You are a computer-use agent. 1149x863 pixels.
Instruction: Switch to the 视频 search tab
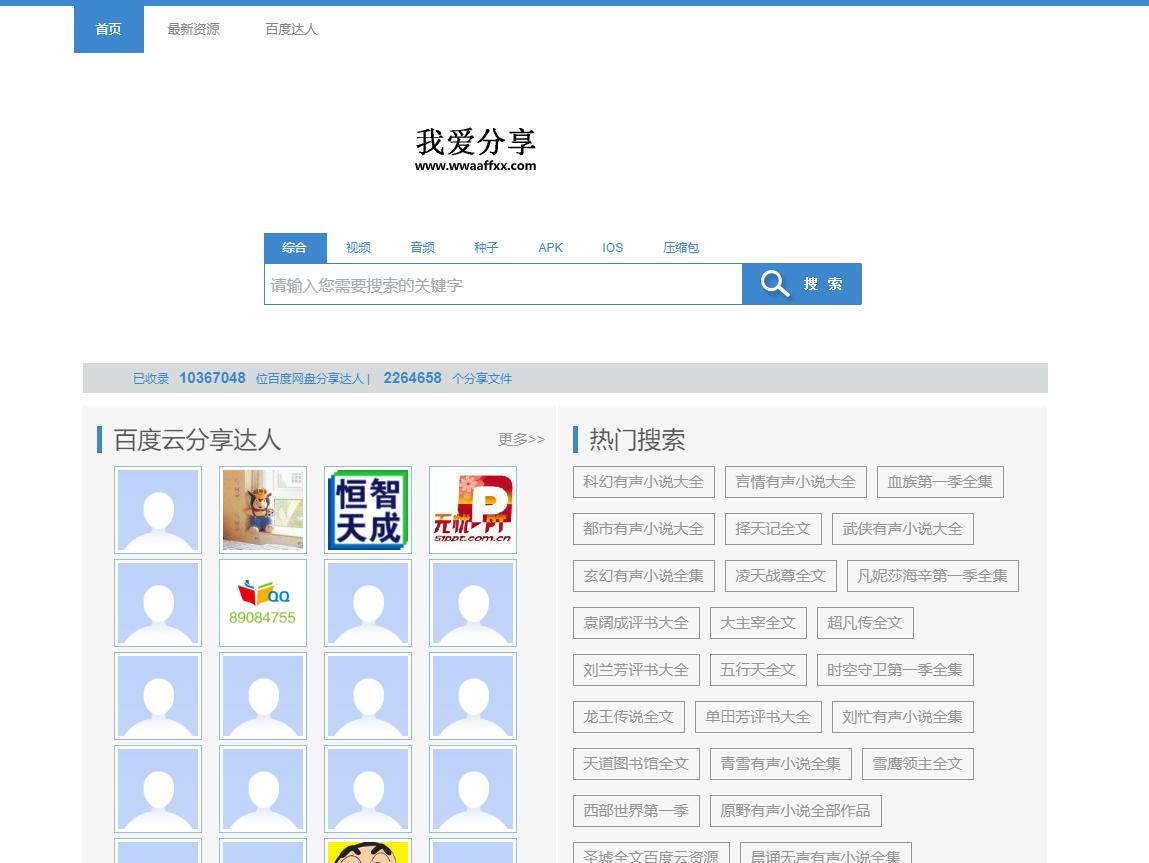358,247
